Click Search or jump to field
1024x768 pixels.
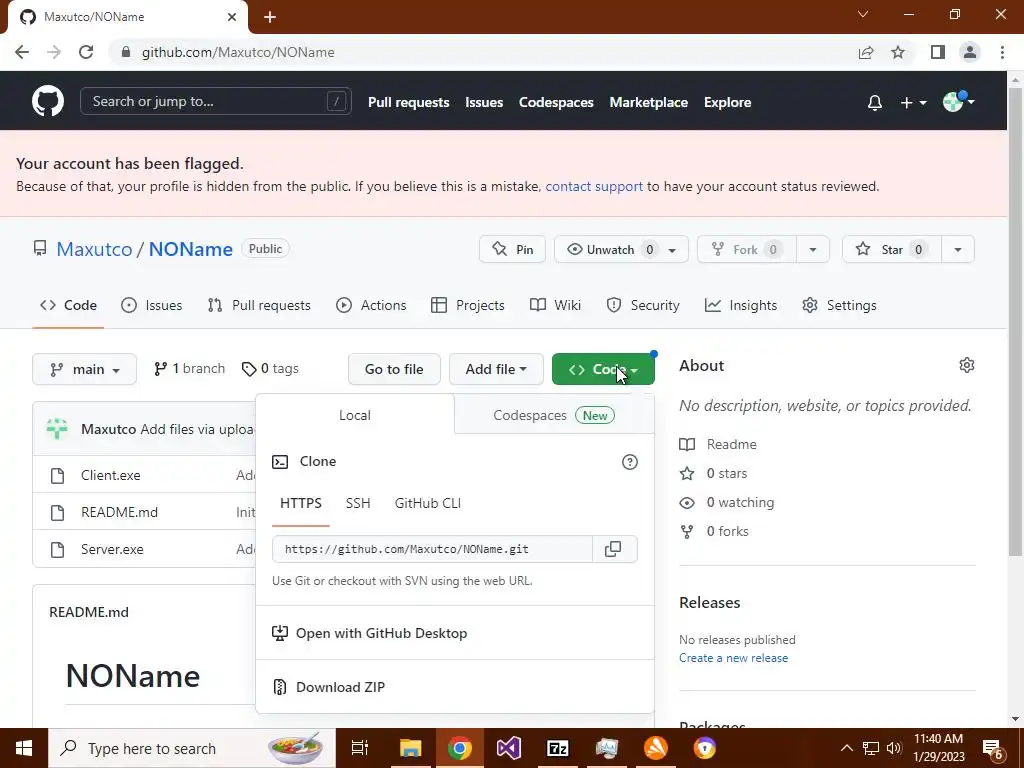pyautogui.click(x=216, y=101)
